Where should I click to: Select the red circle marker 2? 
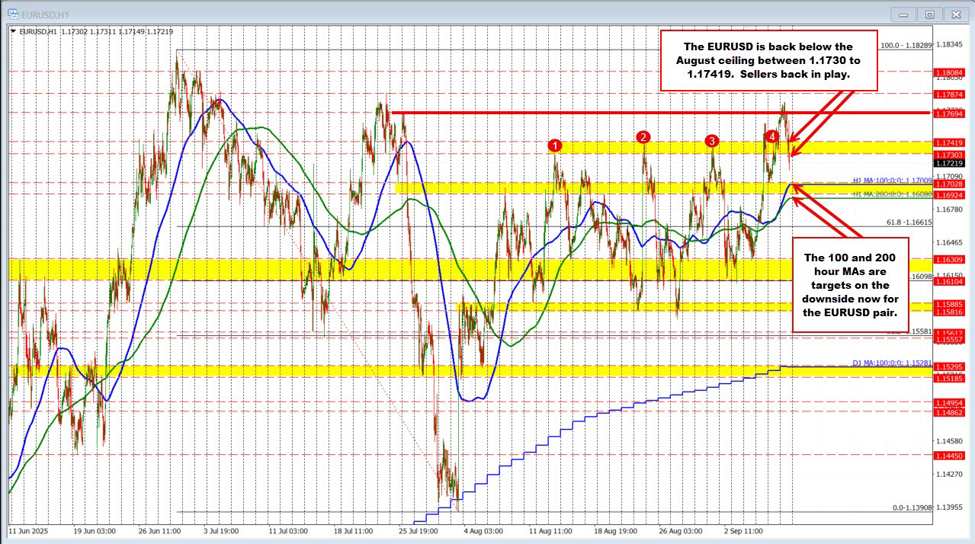click(x=644, y=137)
